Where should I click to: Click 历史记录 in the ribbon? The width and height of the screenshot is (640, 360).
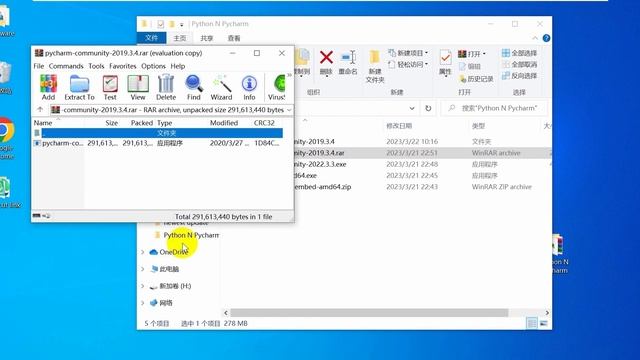476,79
